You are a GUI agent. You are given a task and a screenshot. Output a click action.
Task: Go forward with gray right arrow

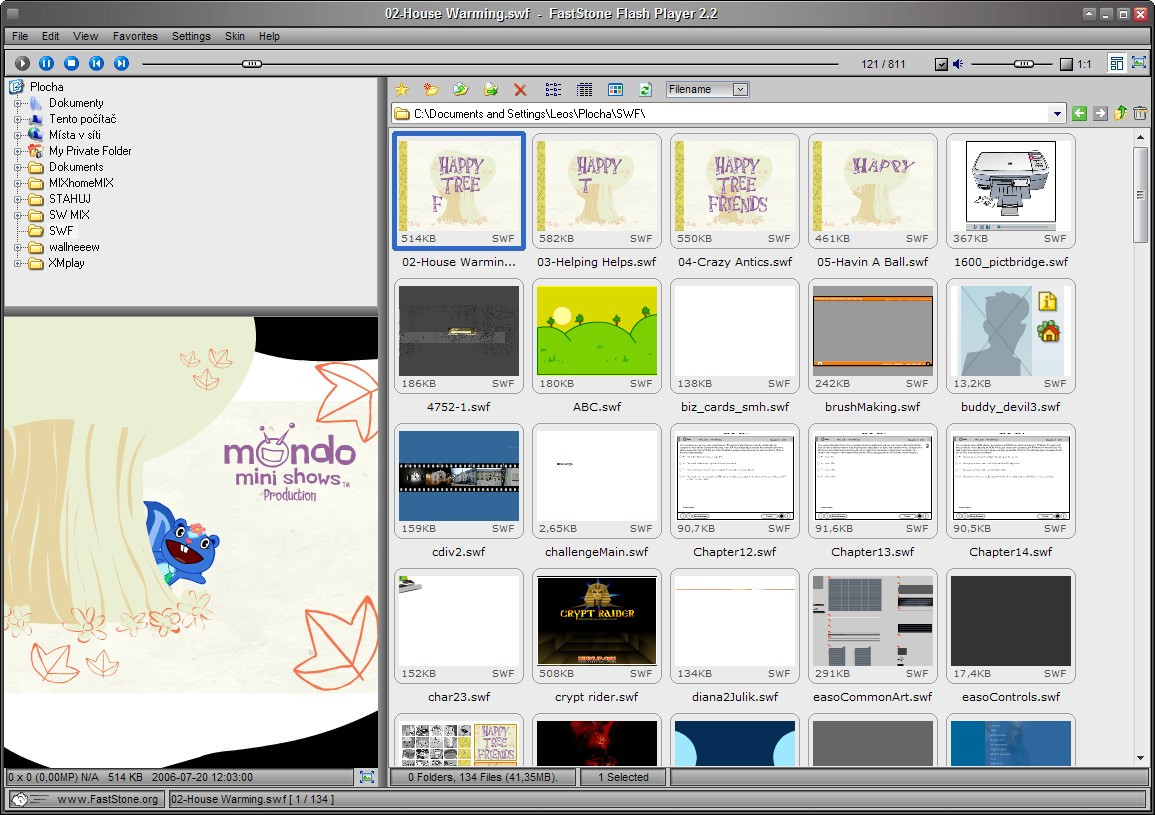tap(1100, 113)
